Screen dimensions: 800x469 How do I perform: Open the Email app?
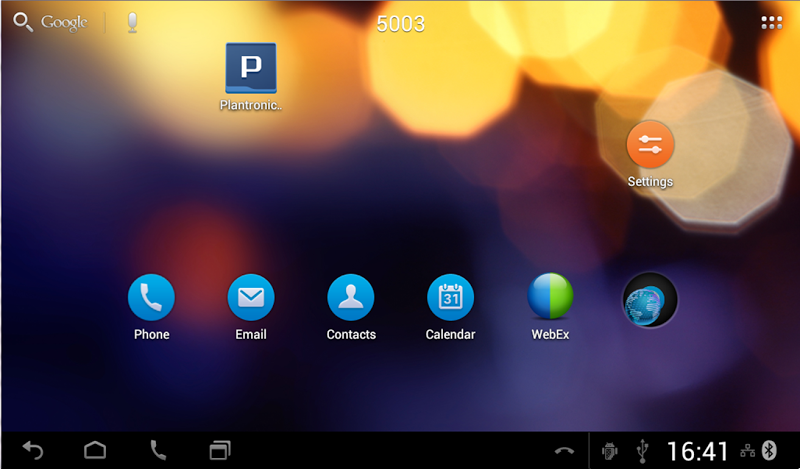click(251, 296)
